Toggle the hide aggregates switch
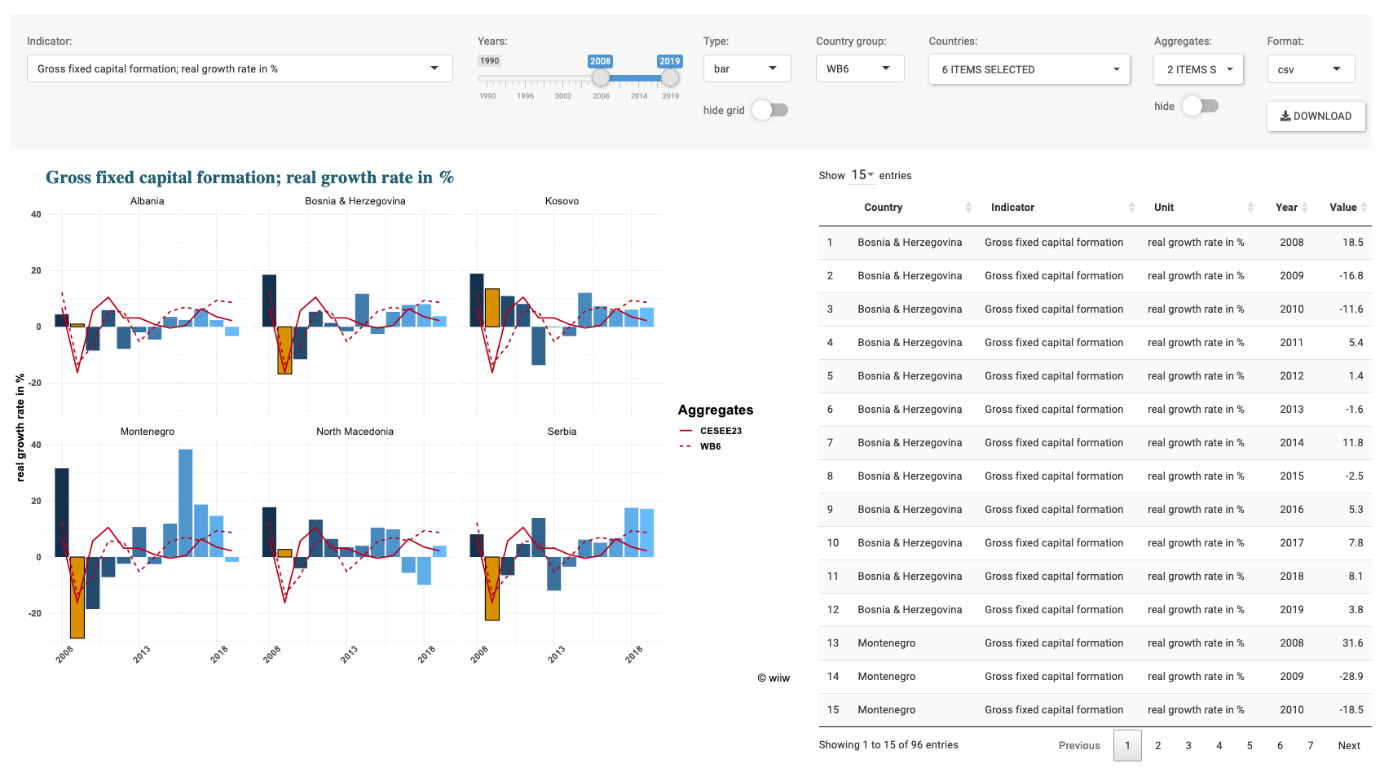 click(1199, 106)
